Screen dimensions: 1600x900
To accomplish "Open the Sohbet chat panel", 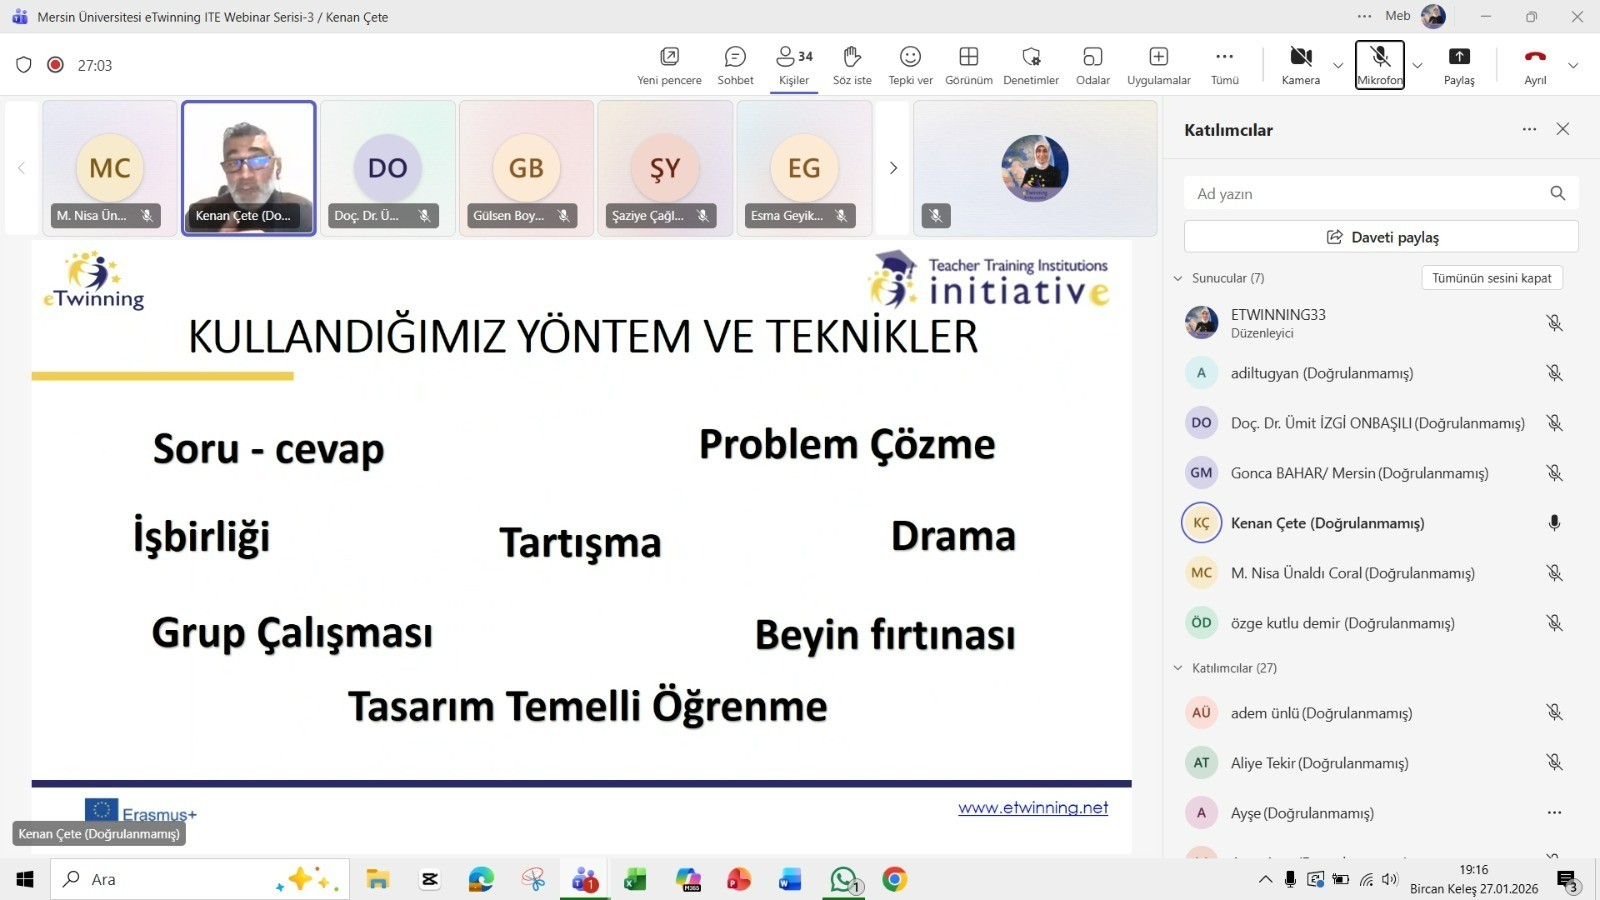I will click(735, 65).
